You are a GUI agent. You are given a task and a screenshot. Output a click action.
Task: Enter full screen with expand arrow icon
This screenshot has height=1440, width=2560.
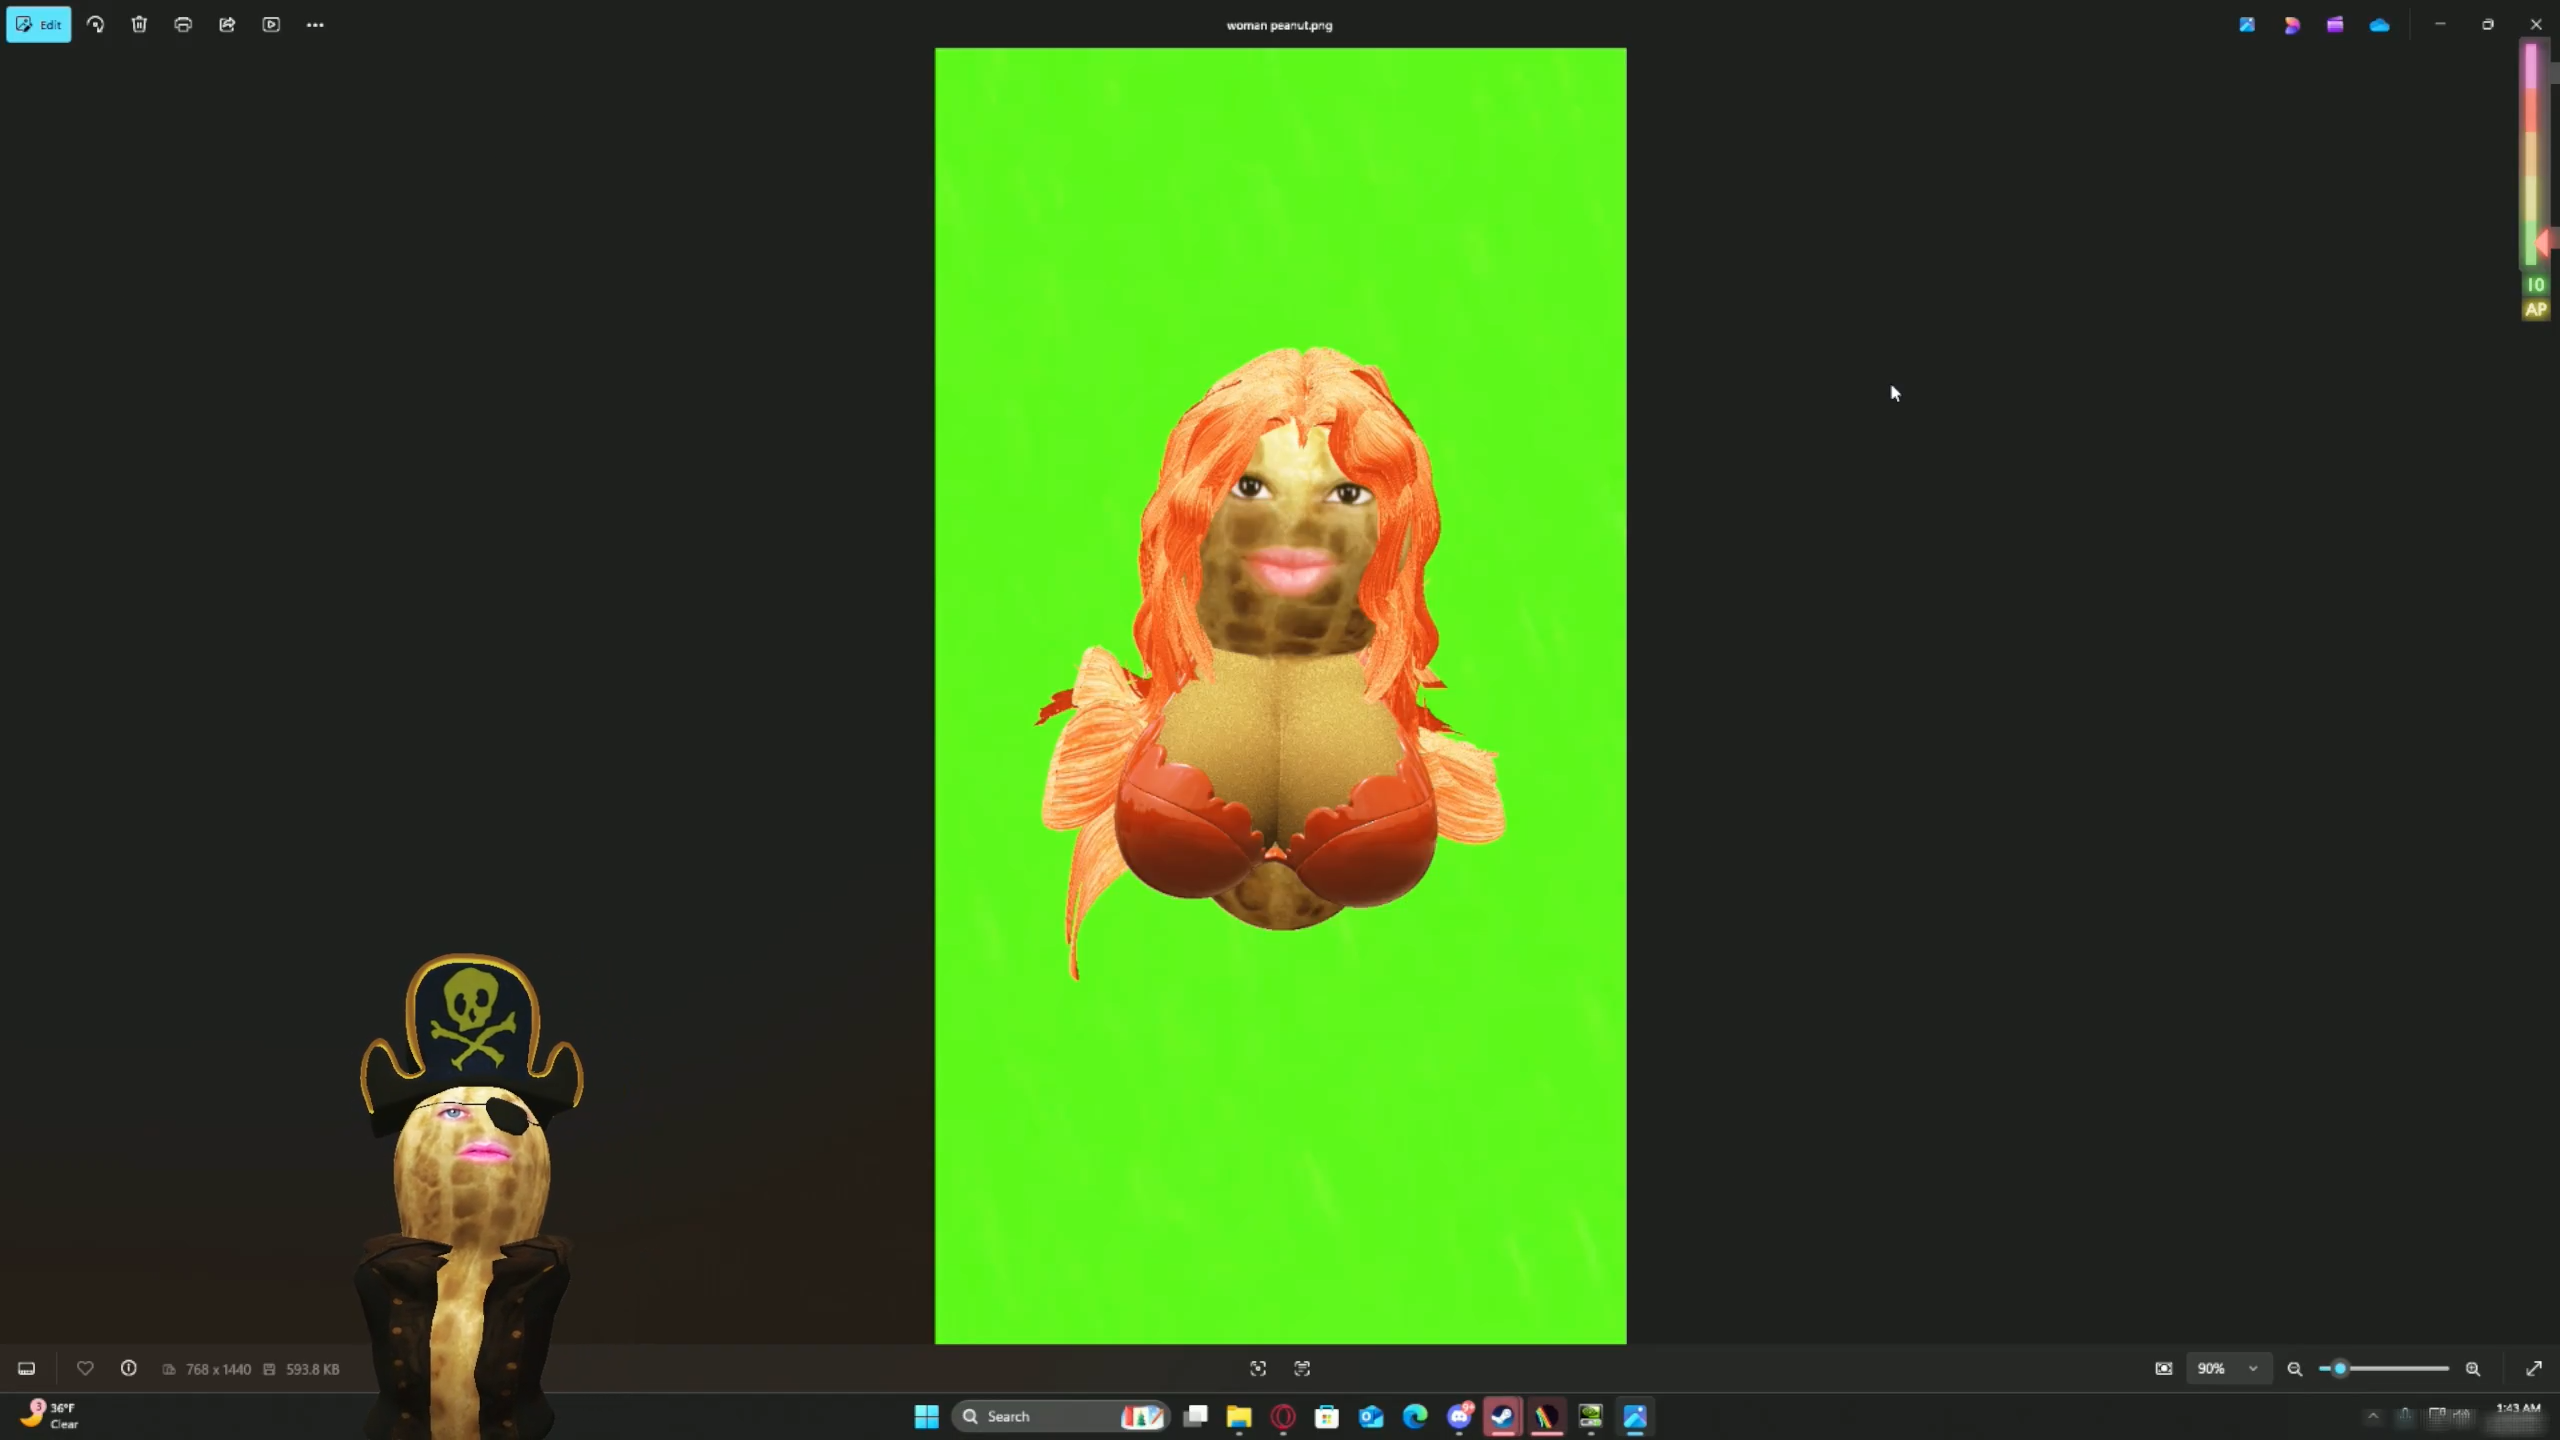coord(2534,1368)
